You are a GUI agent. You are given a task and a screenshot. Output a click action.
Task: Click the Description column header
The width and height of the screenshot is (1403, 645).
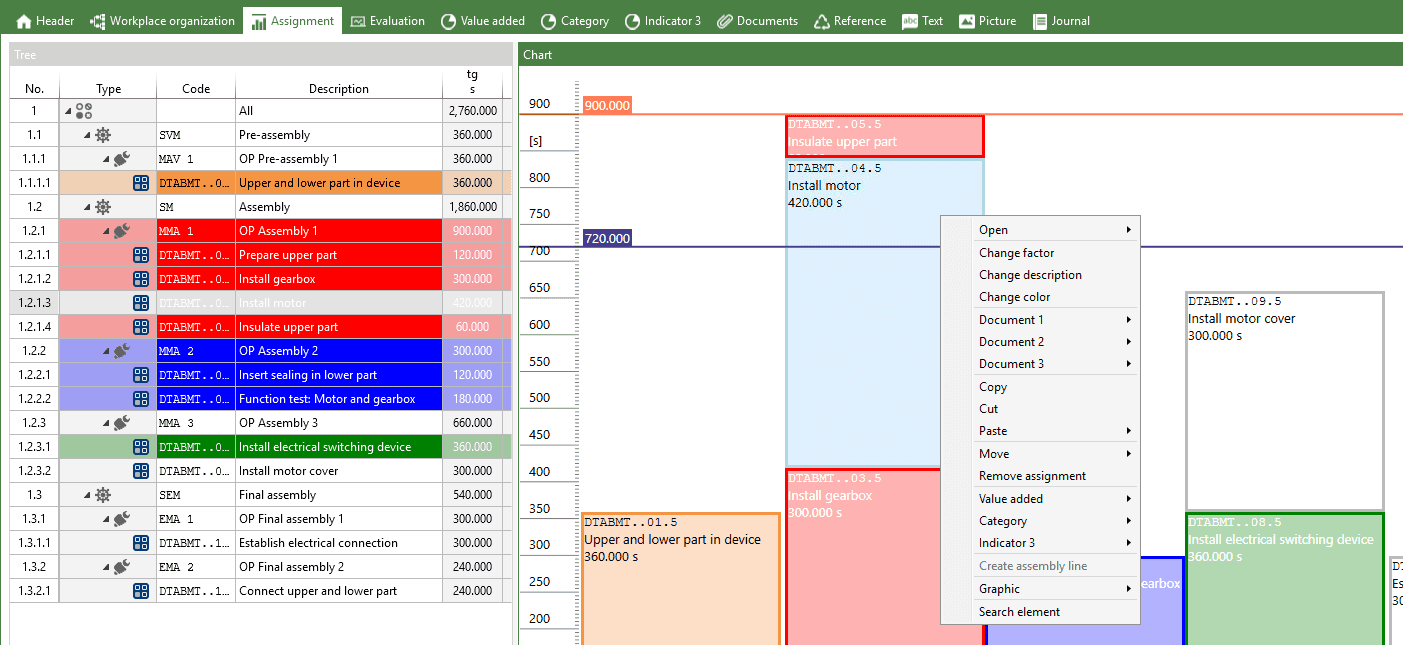tap(338, 89)
